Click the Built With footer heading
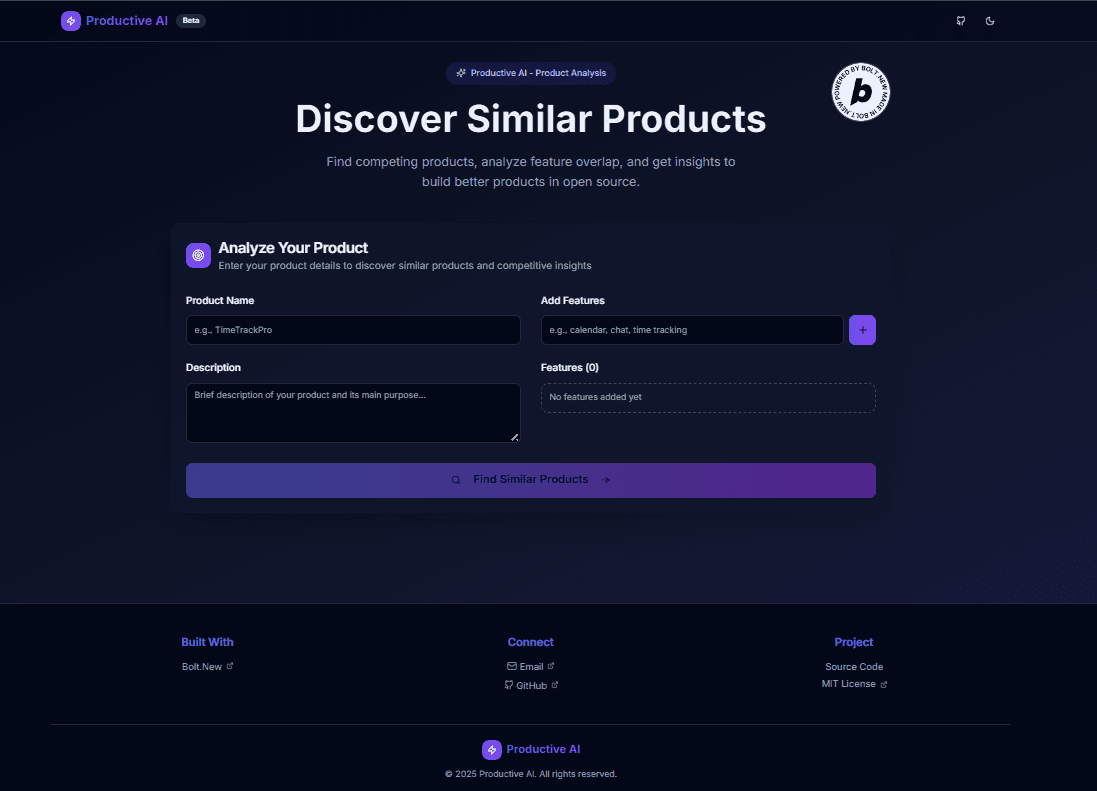The height and width of the screenshot is (791, 1097). coord(207,642)
